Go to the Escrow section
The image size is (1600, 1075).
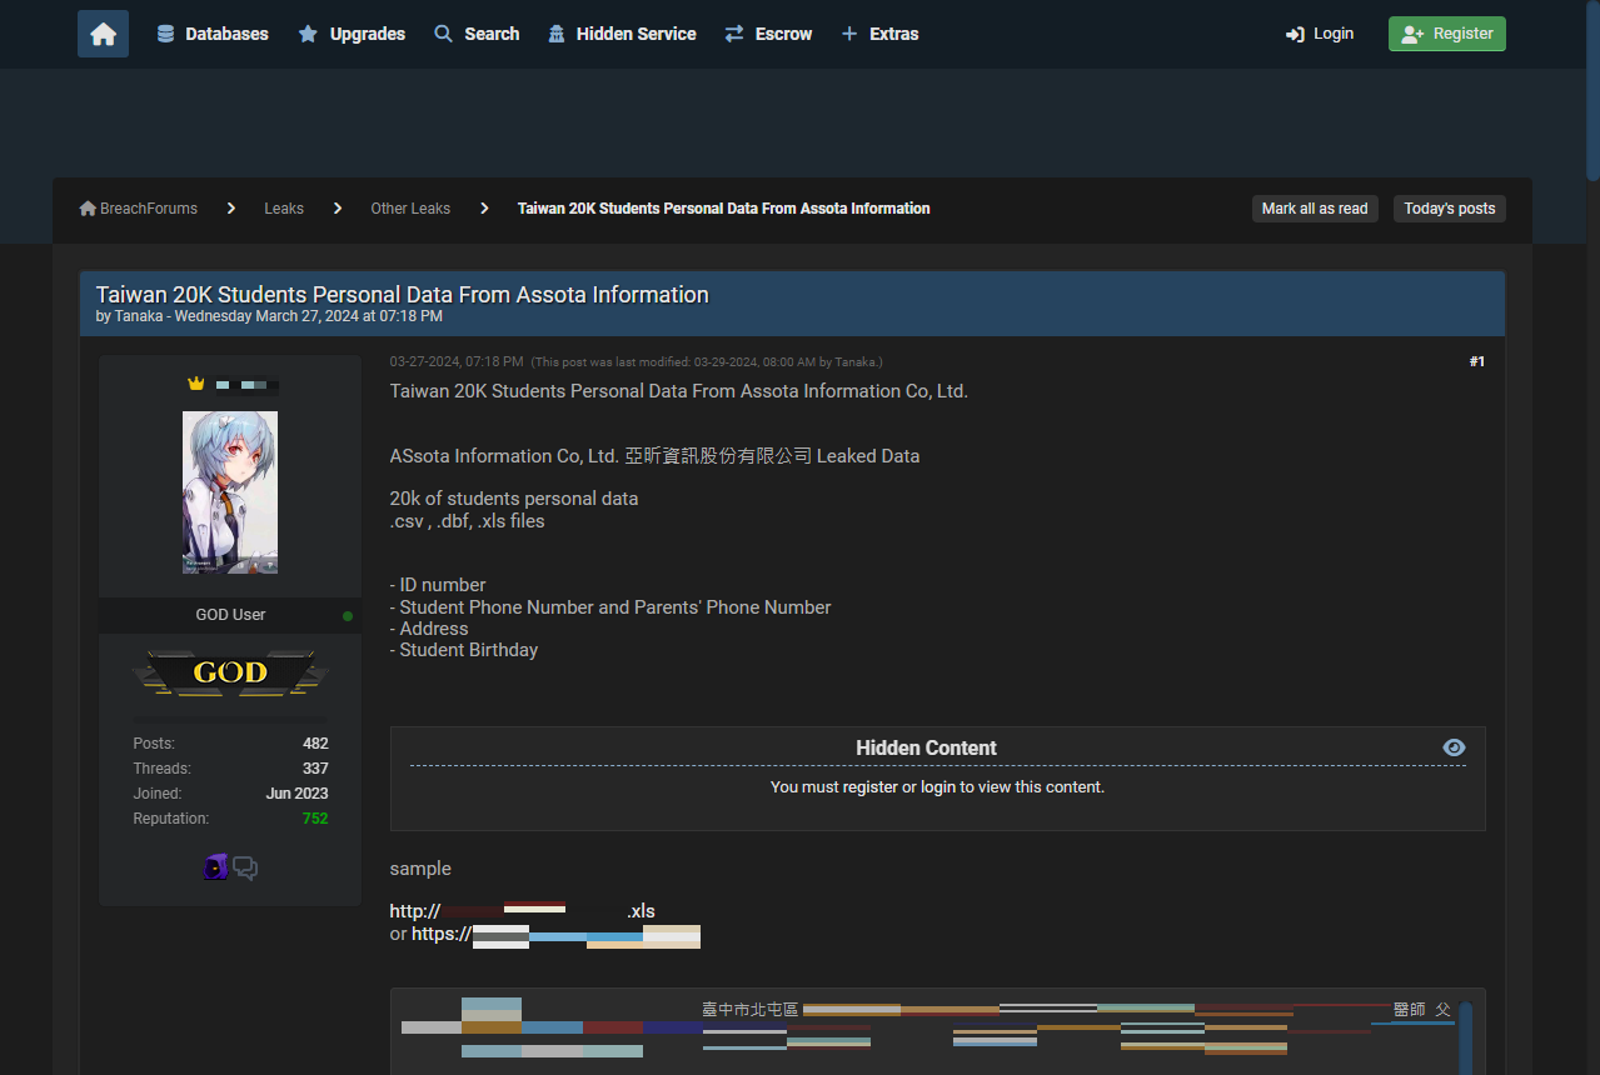(x=768, y=34)
